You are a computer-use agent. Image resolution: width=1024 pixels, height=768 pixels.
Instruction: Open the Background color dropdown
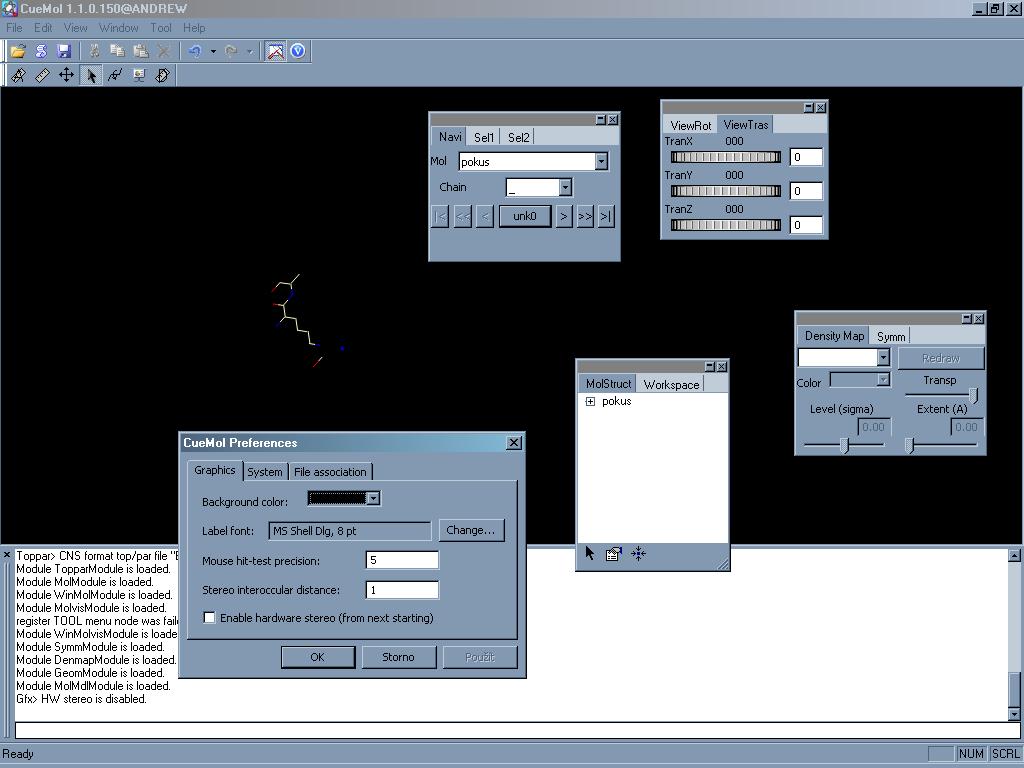click(373, 498)
